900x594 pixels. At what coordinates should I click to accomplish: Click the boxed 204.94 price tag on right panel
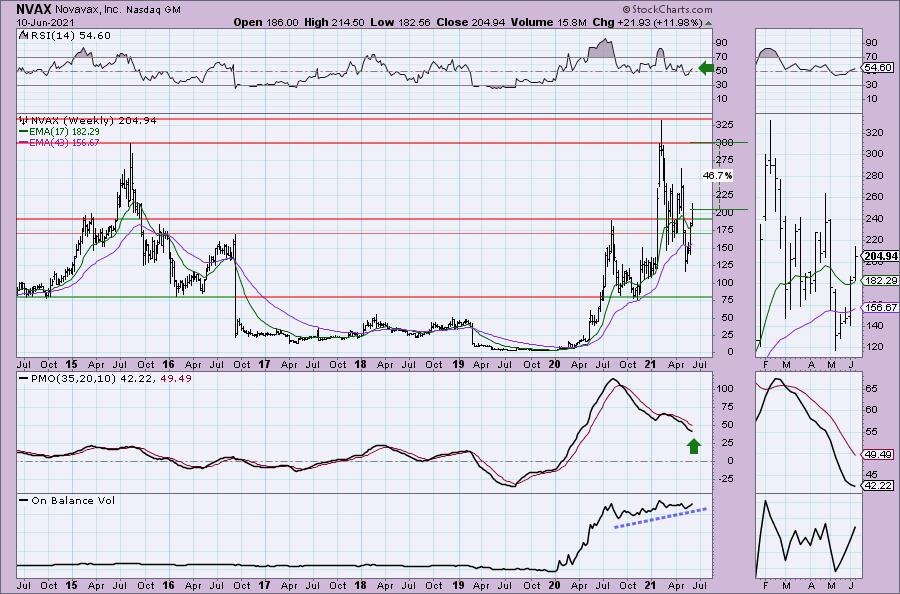(x=880, y=256)
